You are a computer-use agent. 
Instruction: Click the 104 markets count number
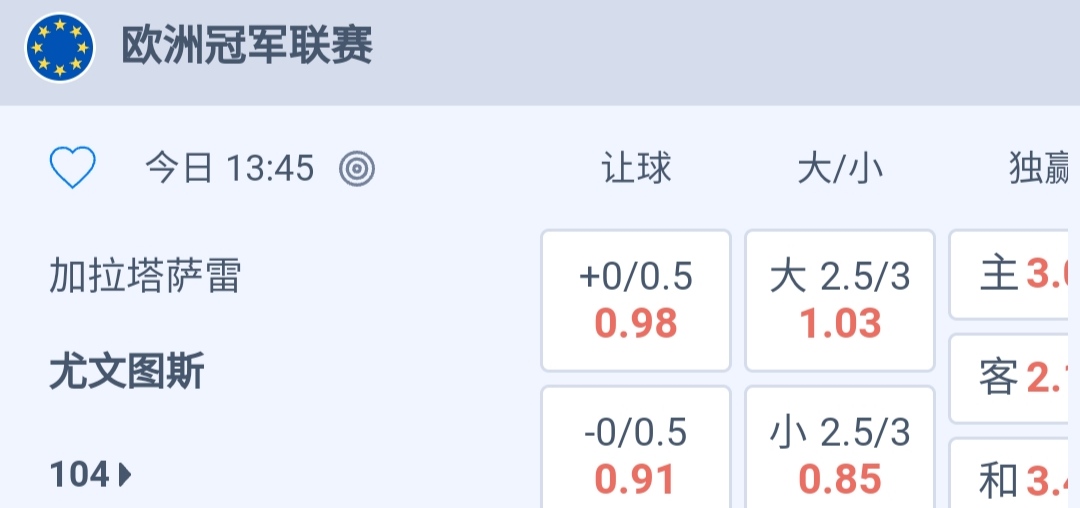point(79,474)
